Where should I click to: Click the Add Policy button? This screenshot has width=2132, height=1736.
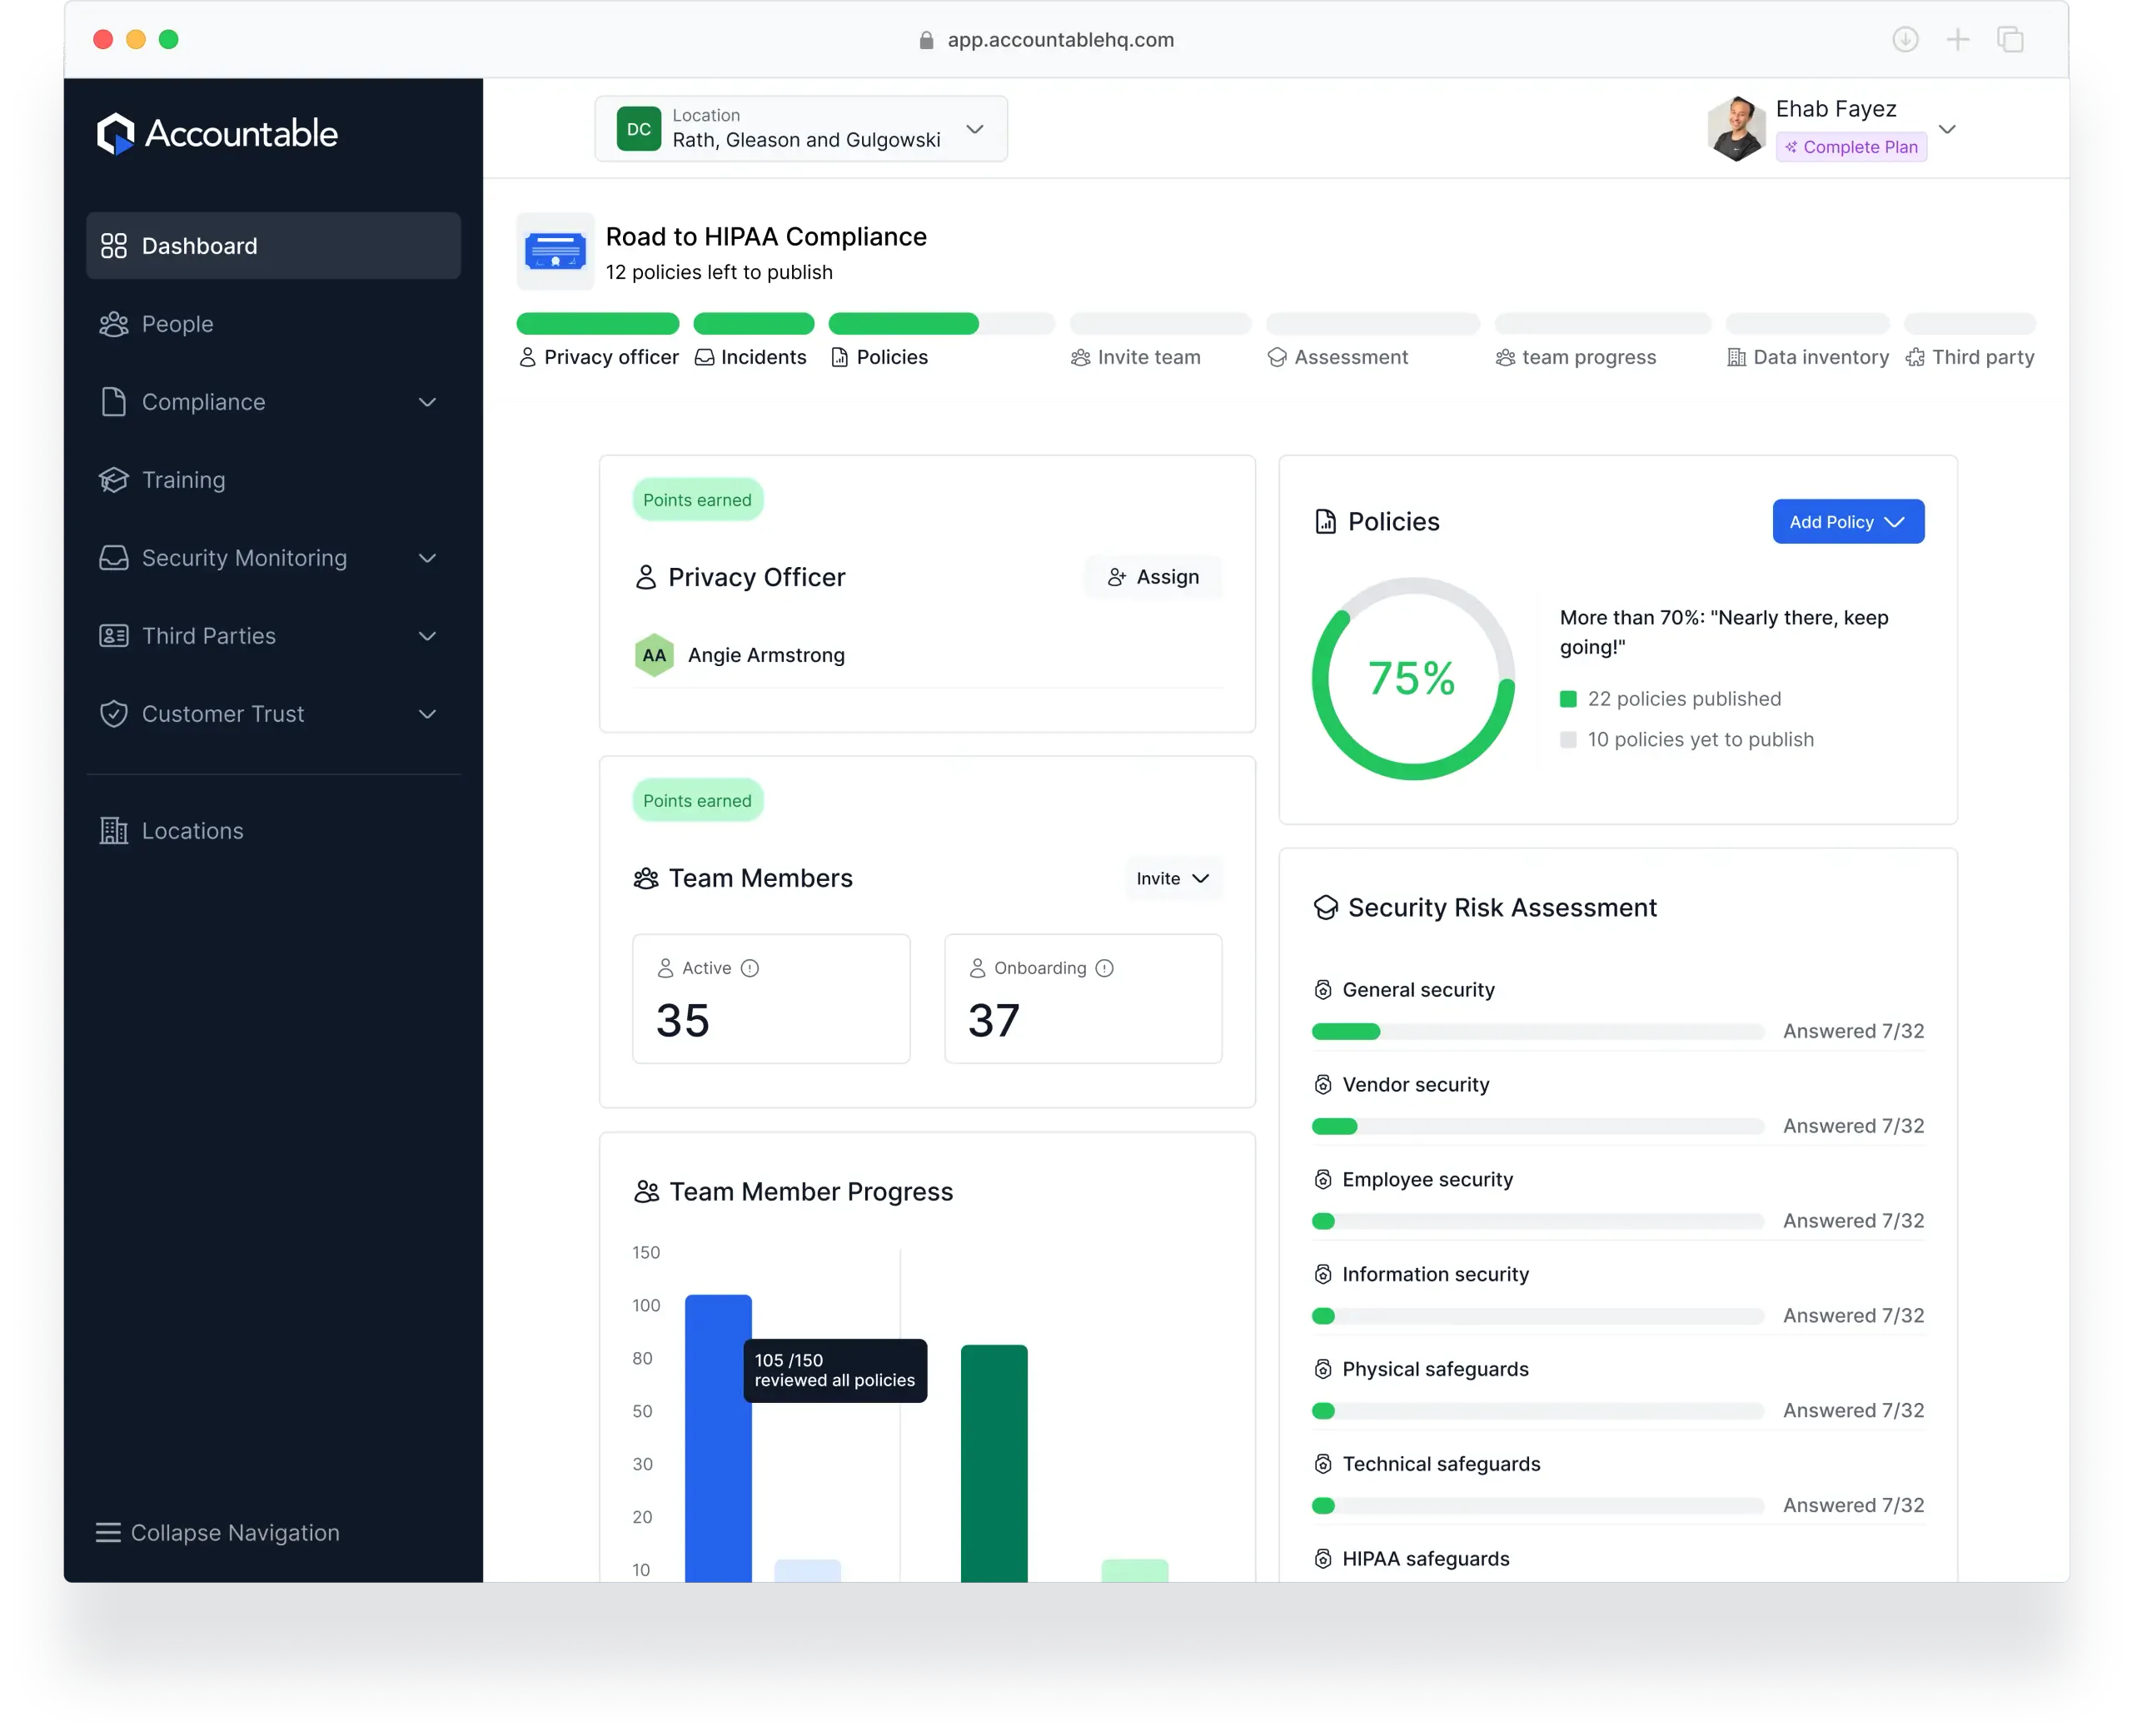click(1847, 521)
